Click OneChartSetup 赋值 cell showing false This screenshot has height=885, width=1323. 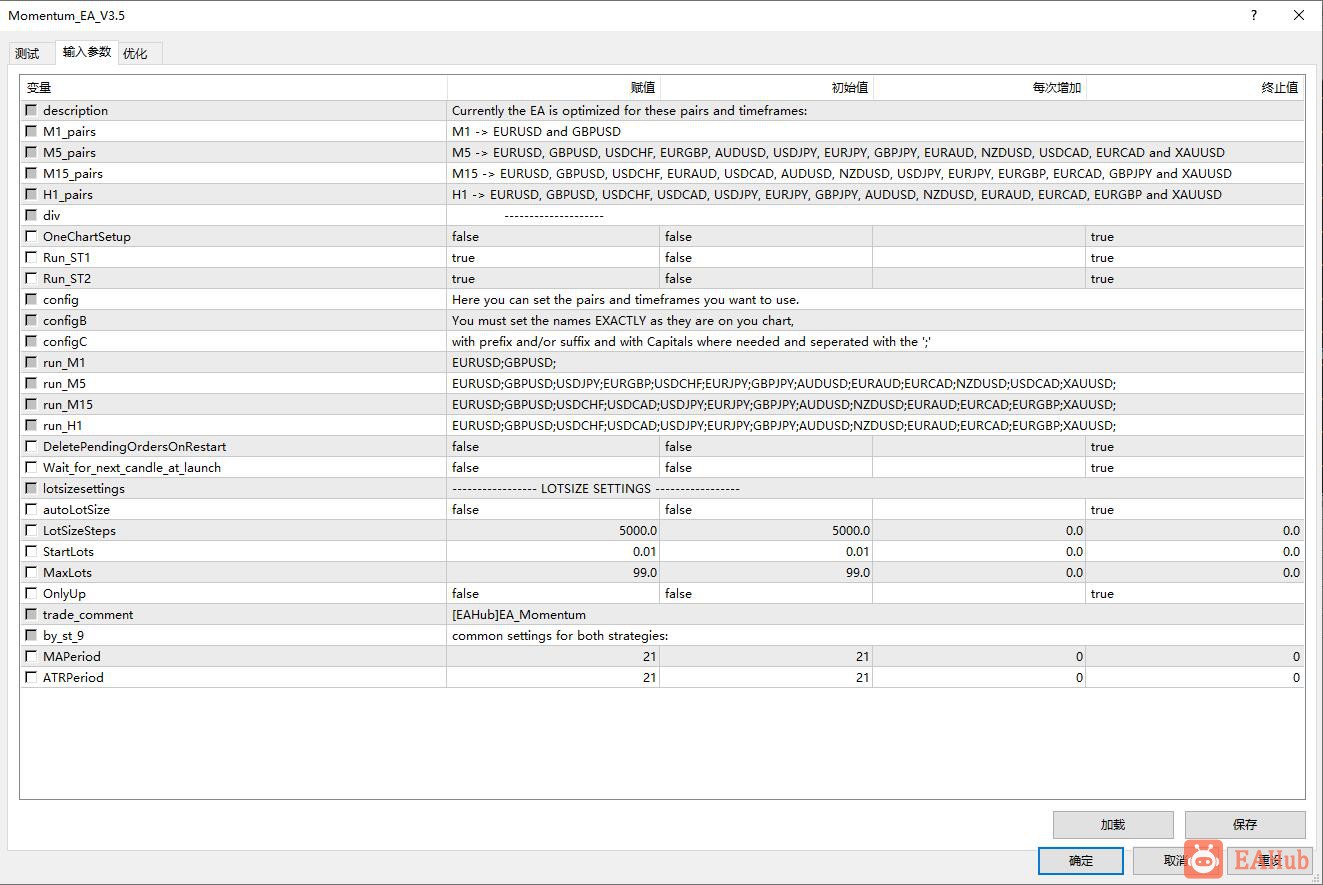[x=553, y=236]
